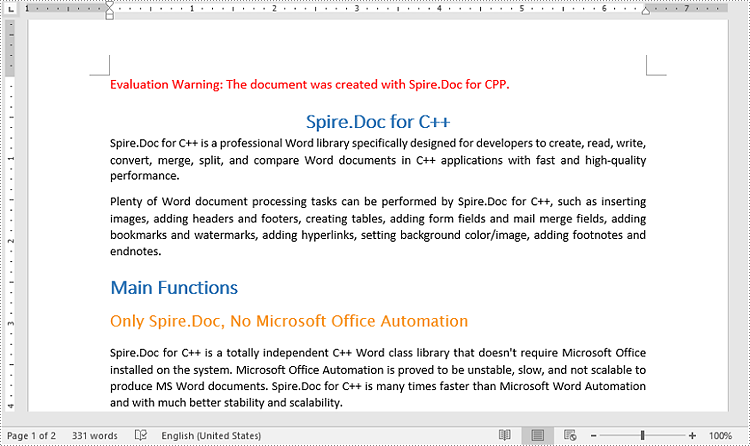Click the word 'endnotes.' in second paragraph
The image size is (750, 446).
(136, 251)
